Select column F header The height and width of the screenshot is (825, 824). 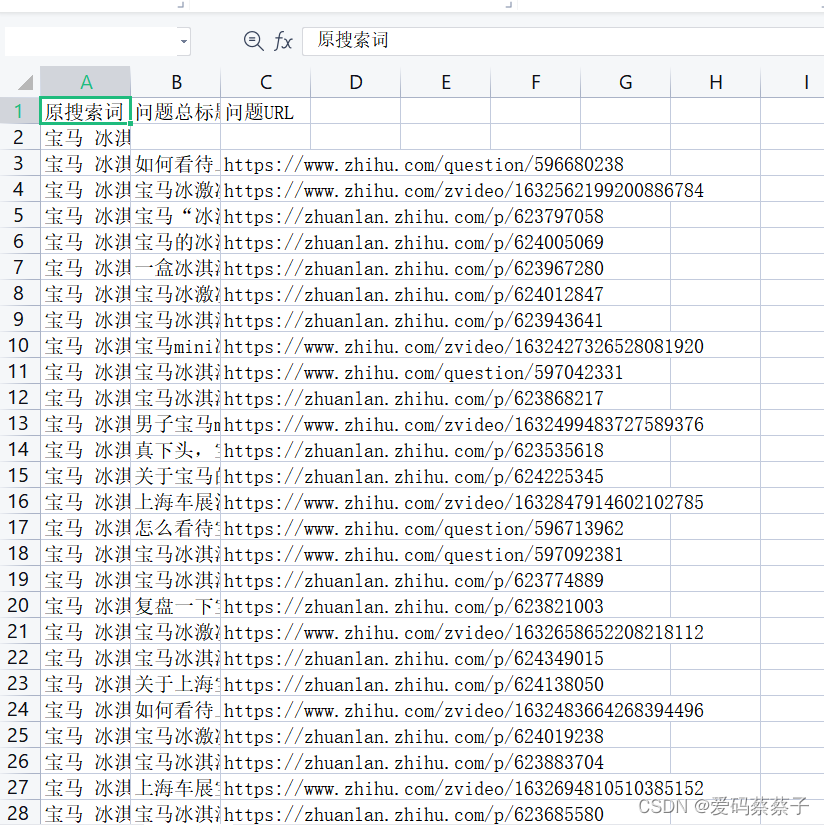(536, 82)
